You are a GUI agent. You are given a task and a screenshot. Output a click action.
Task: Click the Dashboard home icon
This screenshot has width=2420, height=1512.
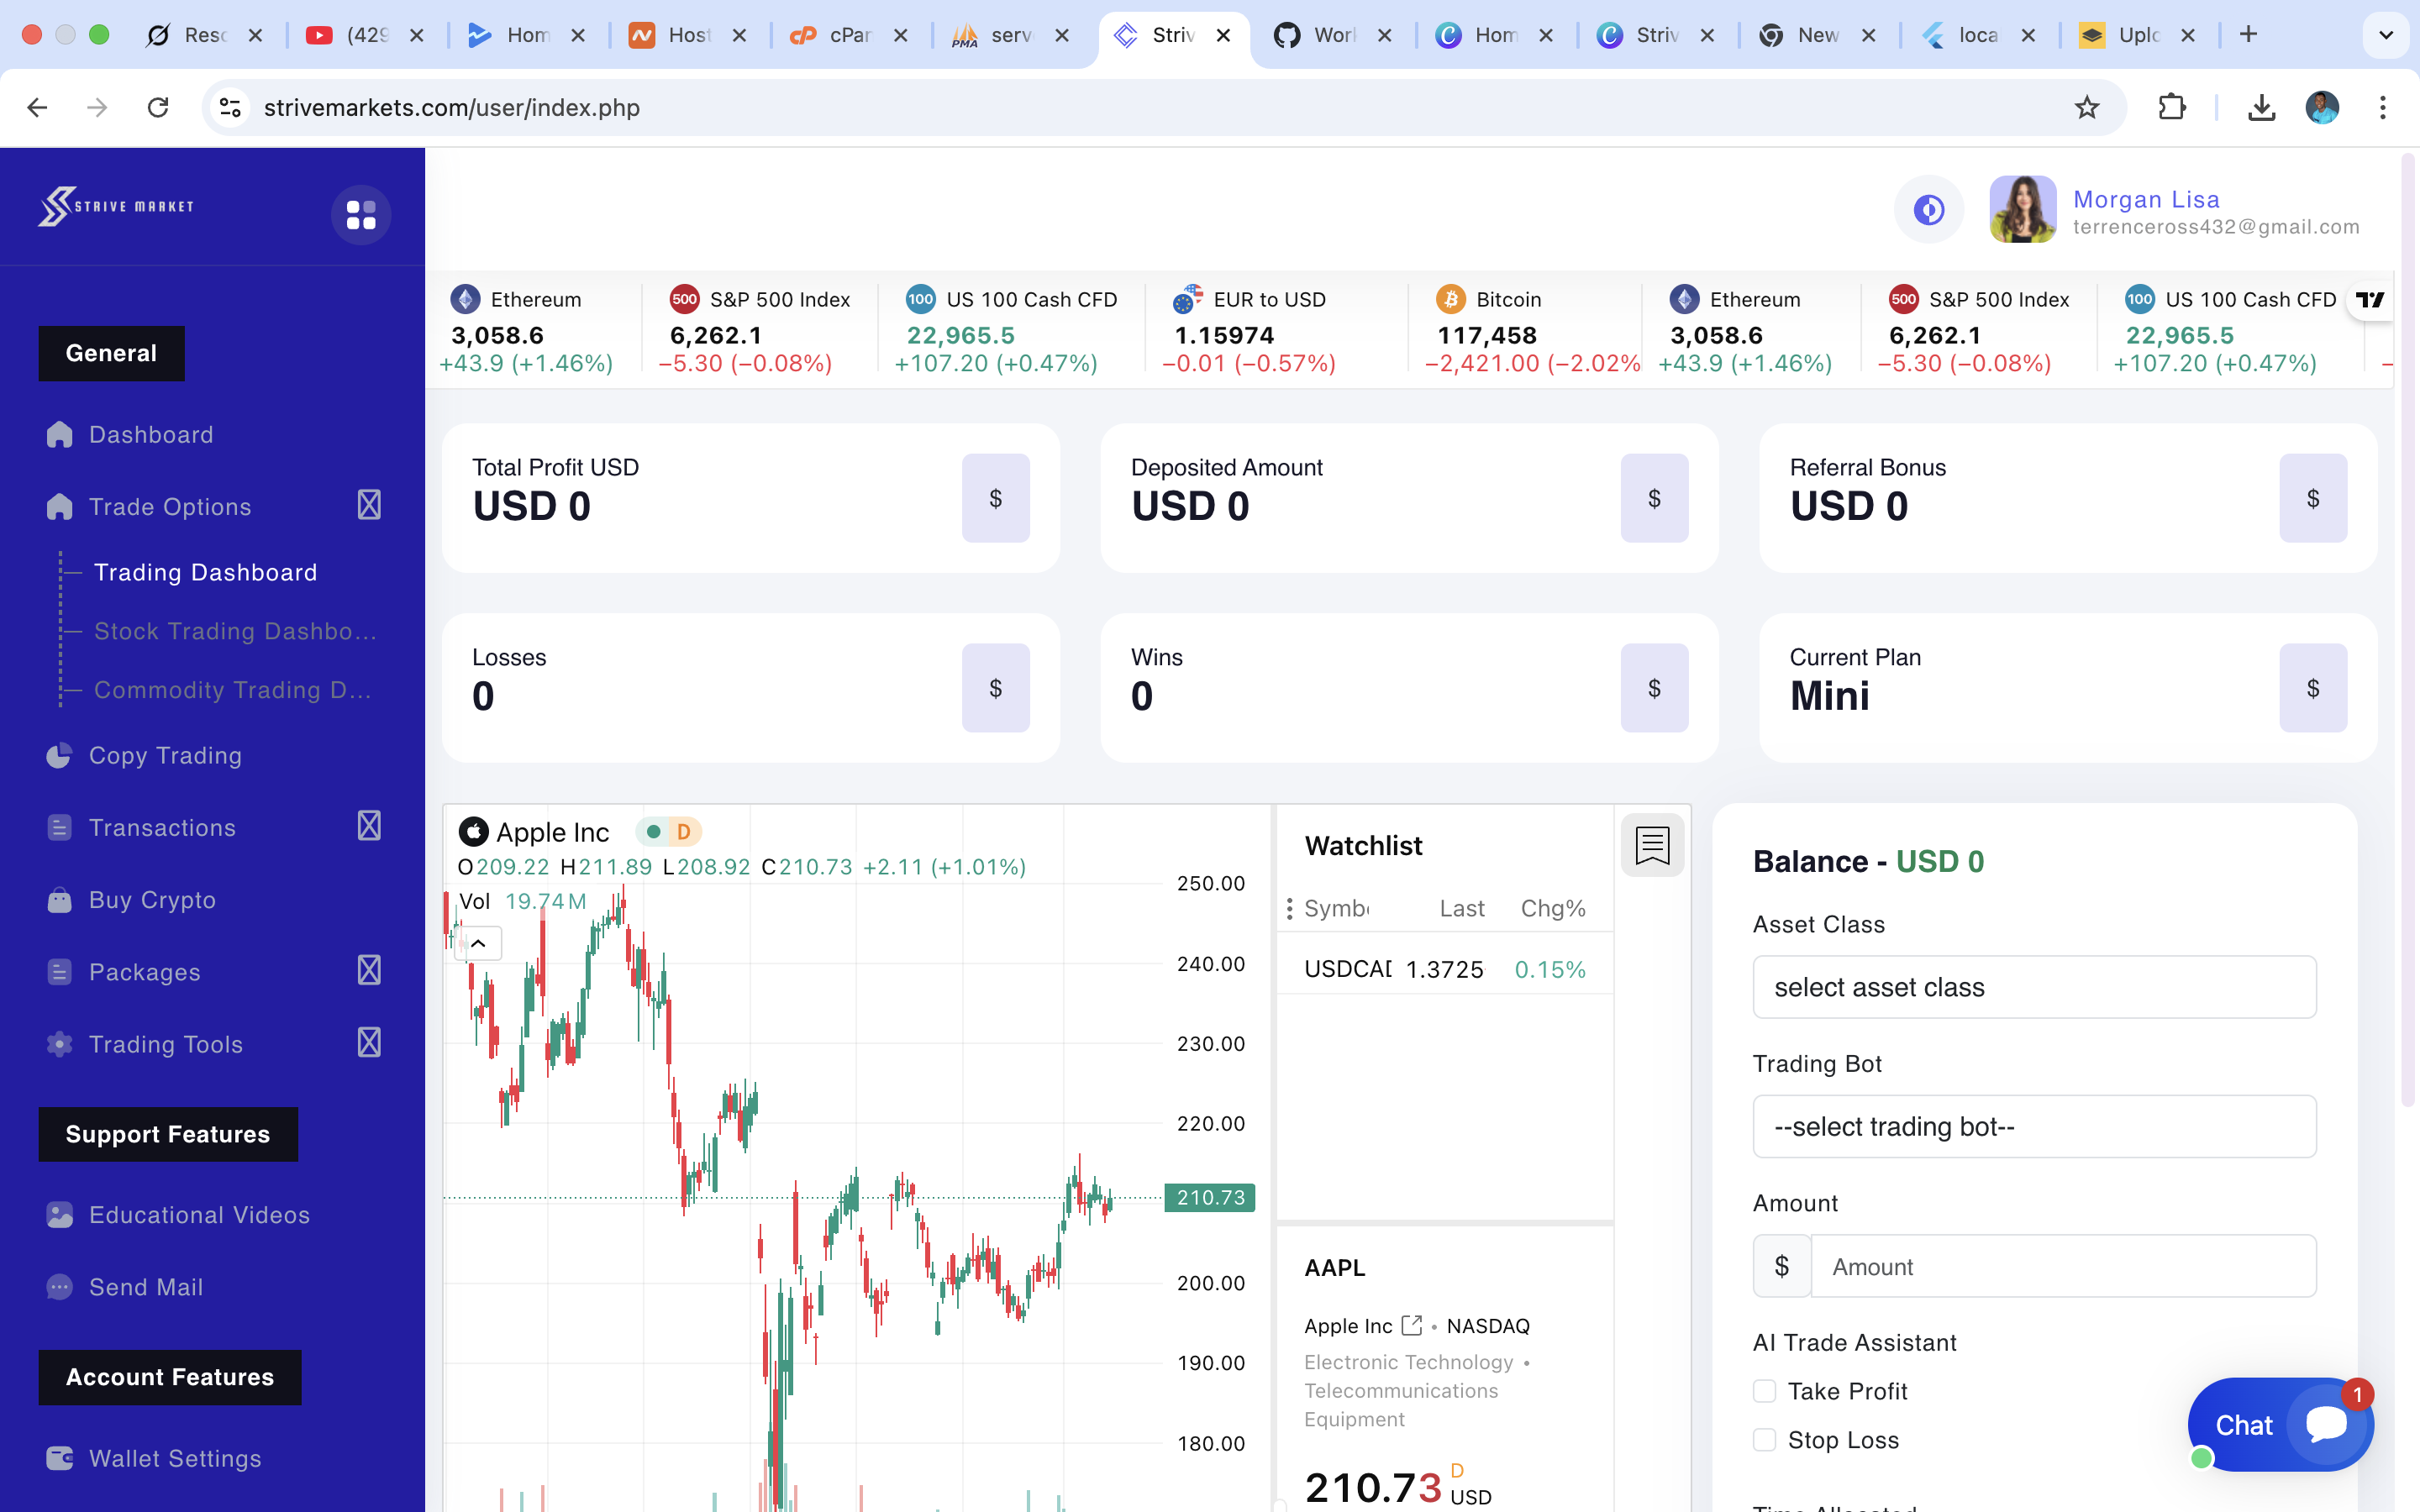coord(59,434)
